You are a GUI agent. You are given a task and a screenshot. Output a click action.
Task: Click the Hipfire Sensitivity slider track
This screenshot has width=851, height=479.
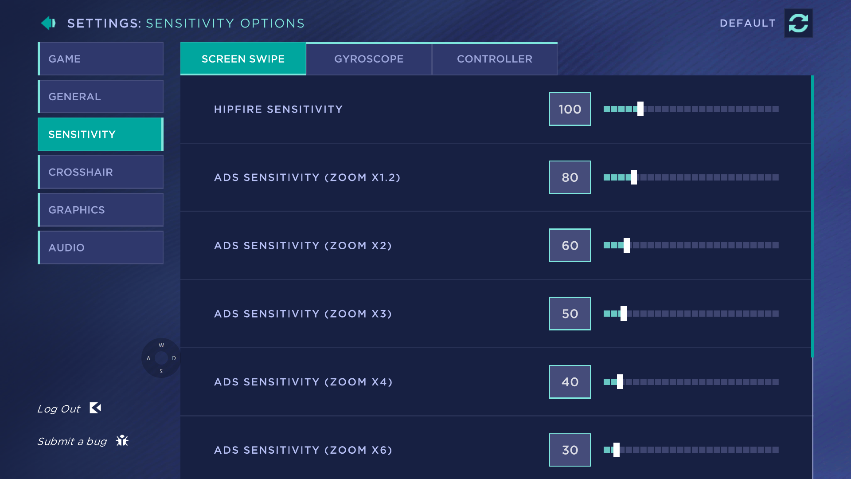point(691,109)
